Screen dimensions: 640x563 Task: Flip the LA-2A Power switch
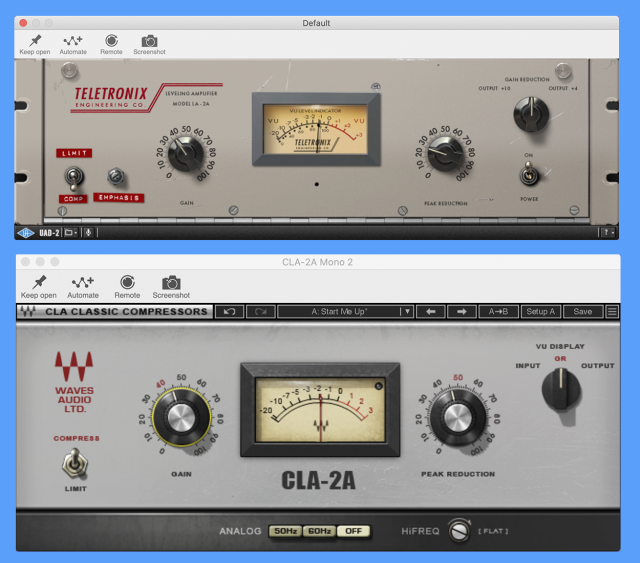pyautogui.click(x=529, y=174)
